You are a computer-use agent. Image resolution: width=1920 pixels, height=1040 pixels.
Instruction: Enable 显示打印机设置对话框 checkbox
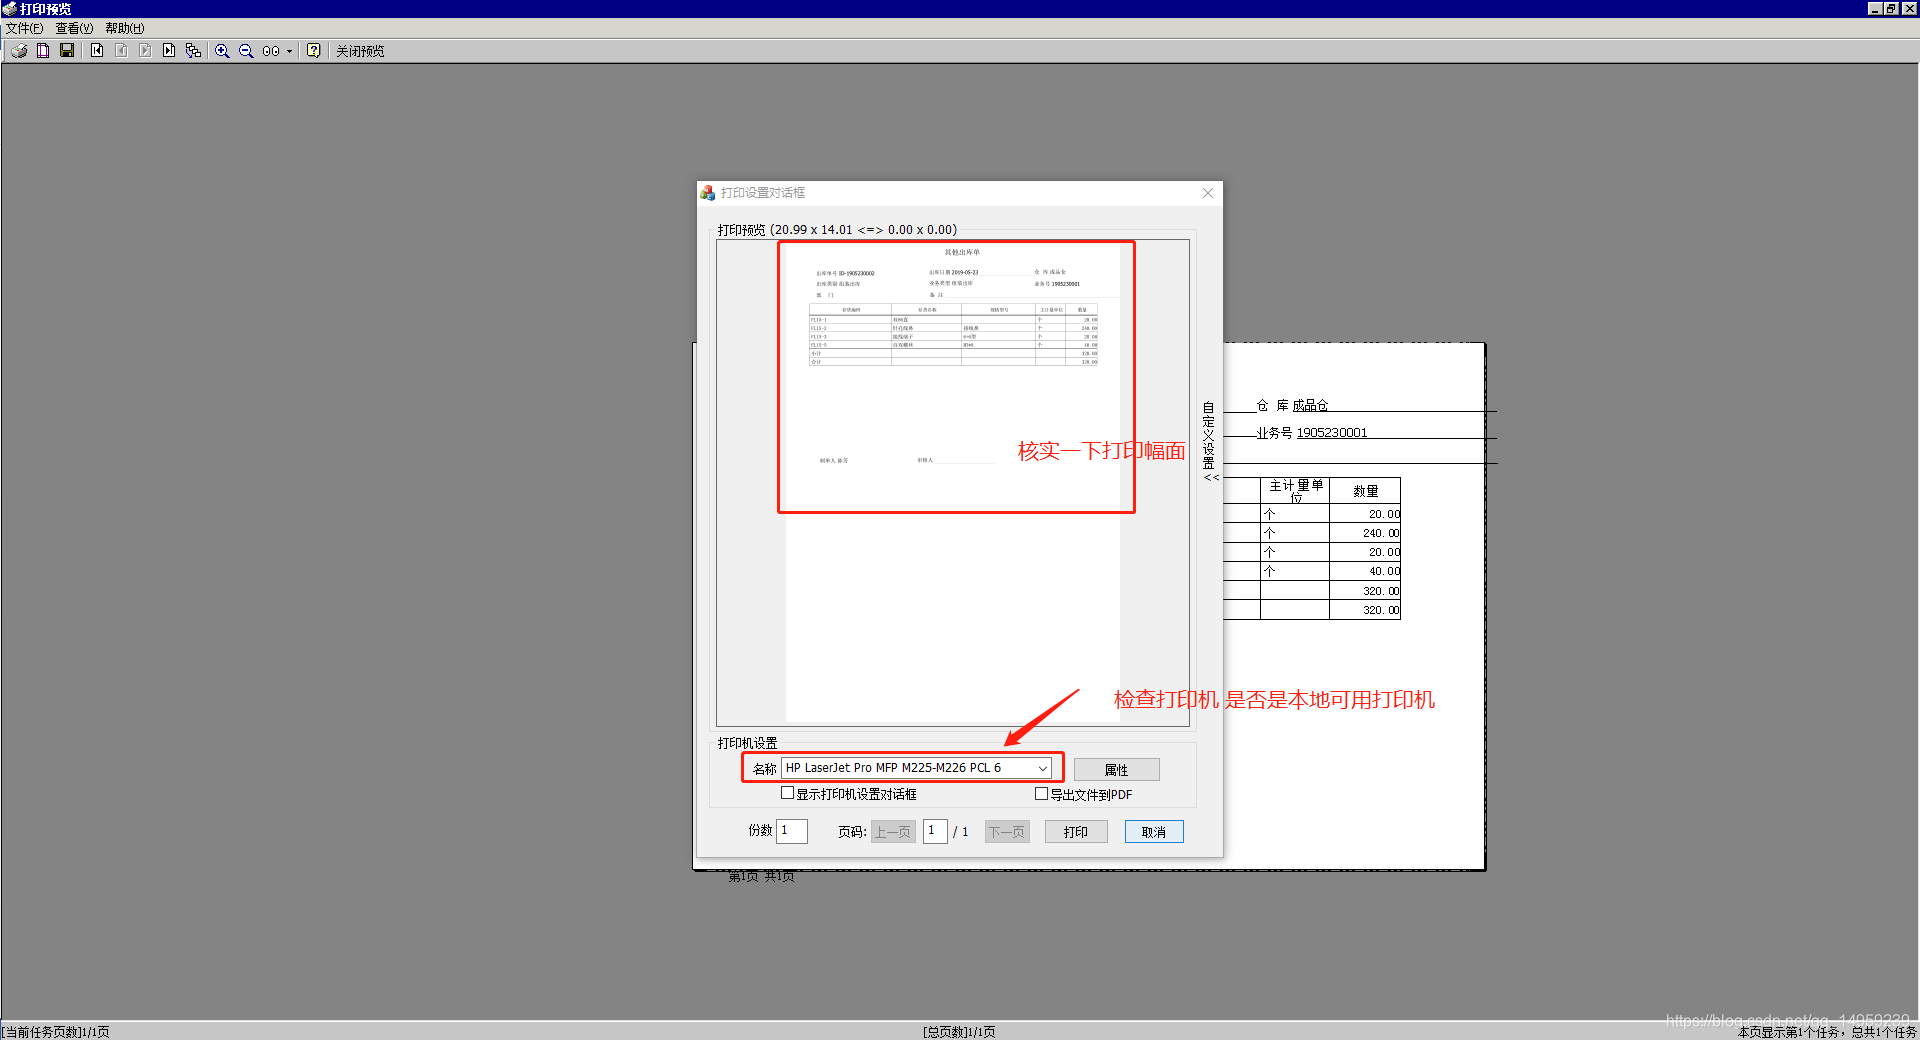(788, 794)
